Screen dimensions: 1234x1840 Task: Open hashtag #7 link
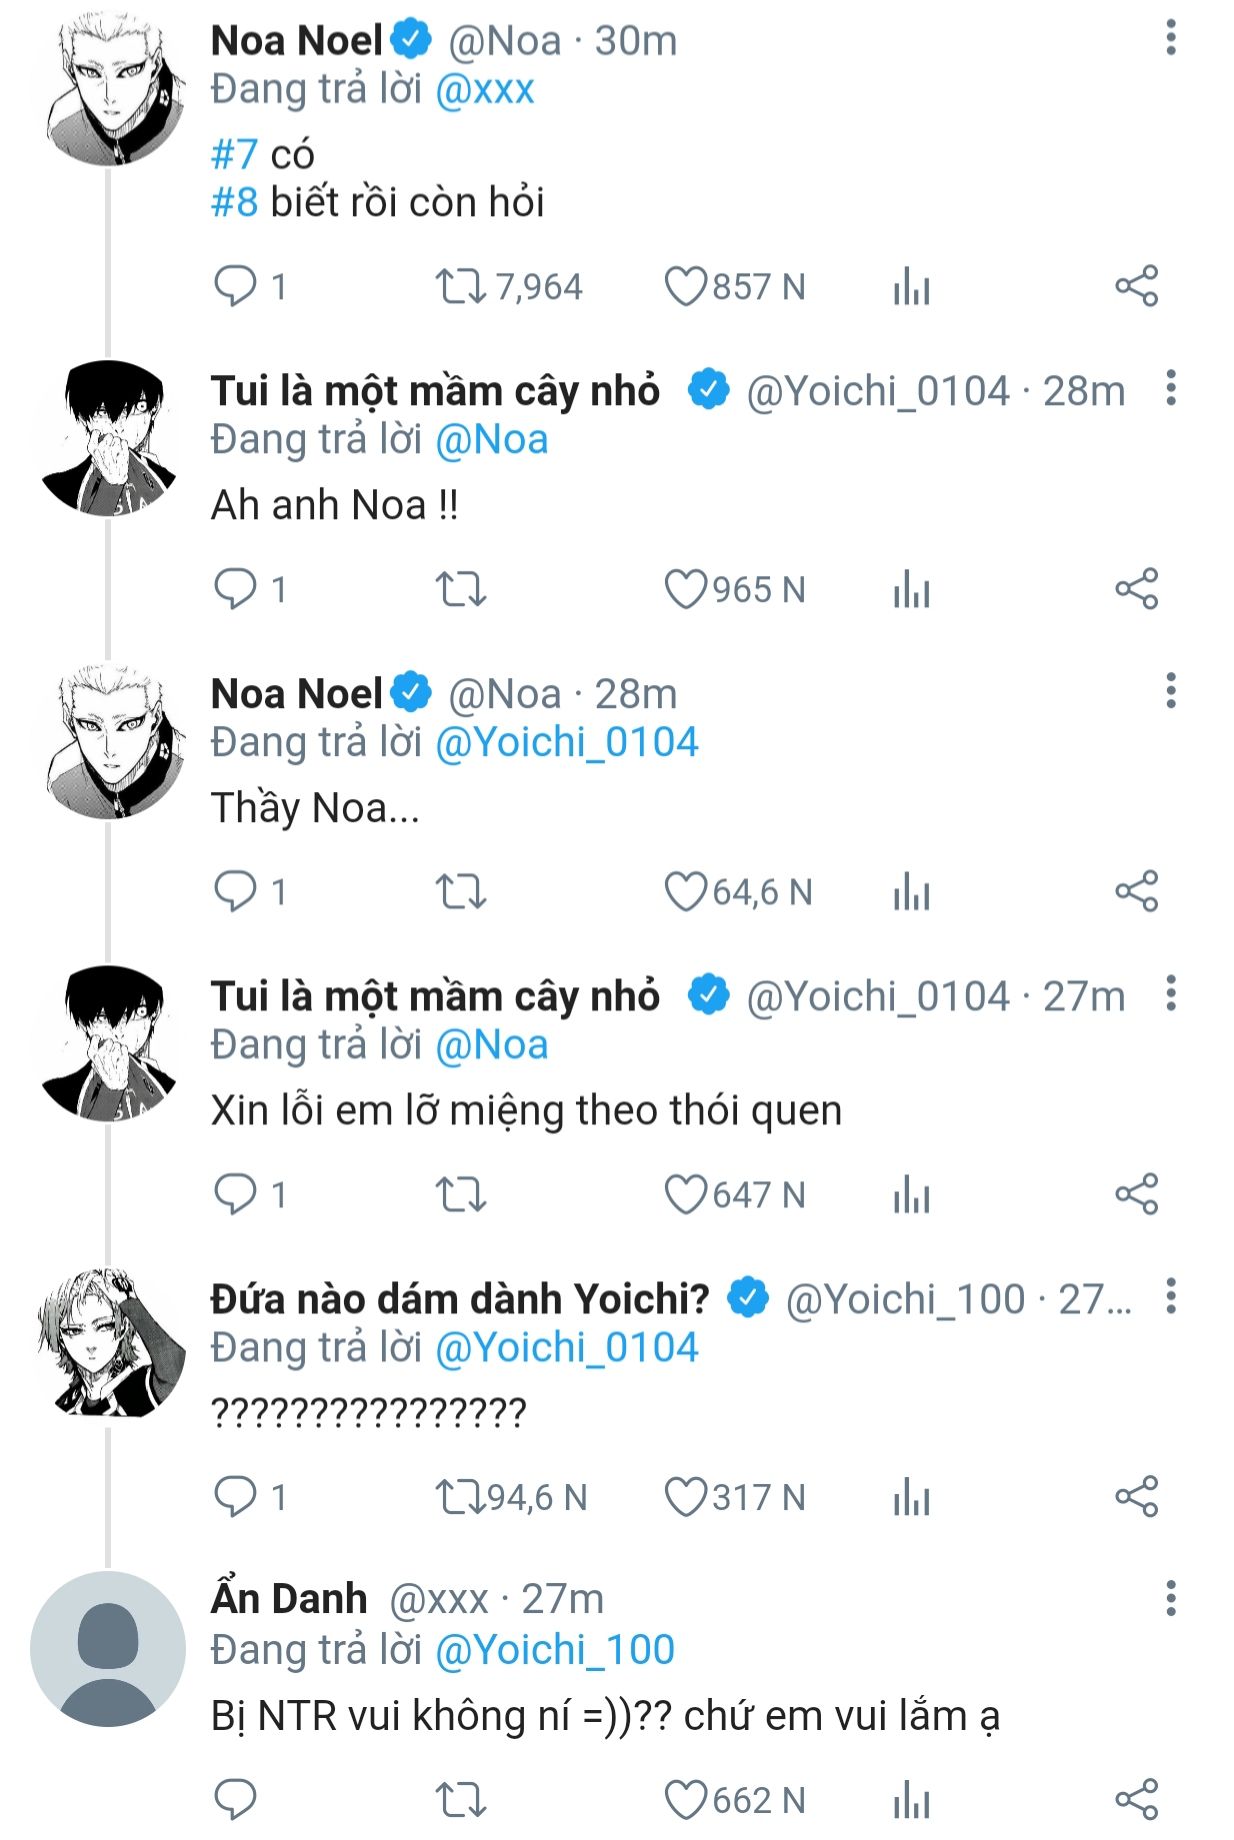click(x=235, y=154)
